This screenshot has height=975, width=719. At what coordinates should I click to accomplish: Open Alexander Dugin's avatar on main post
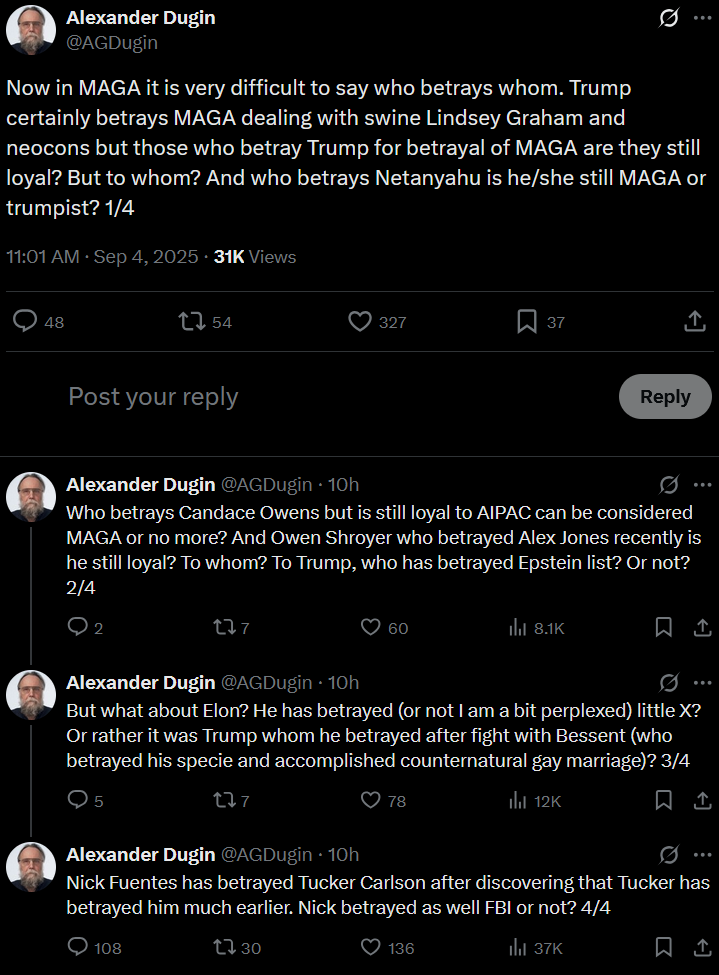[31, 30]
